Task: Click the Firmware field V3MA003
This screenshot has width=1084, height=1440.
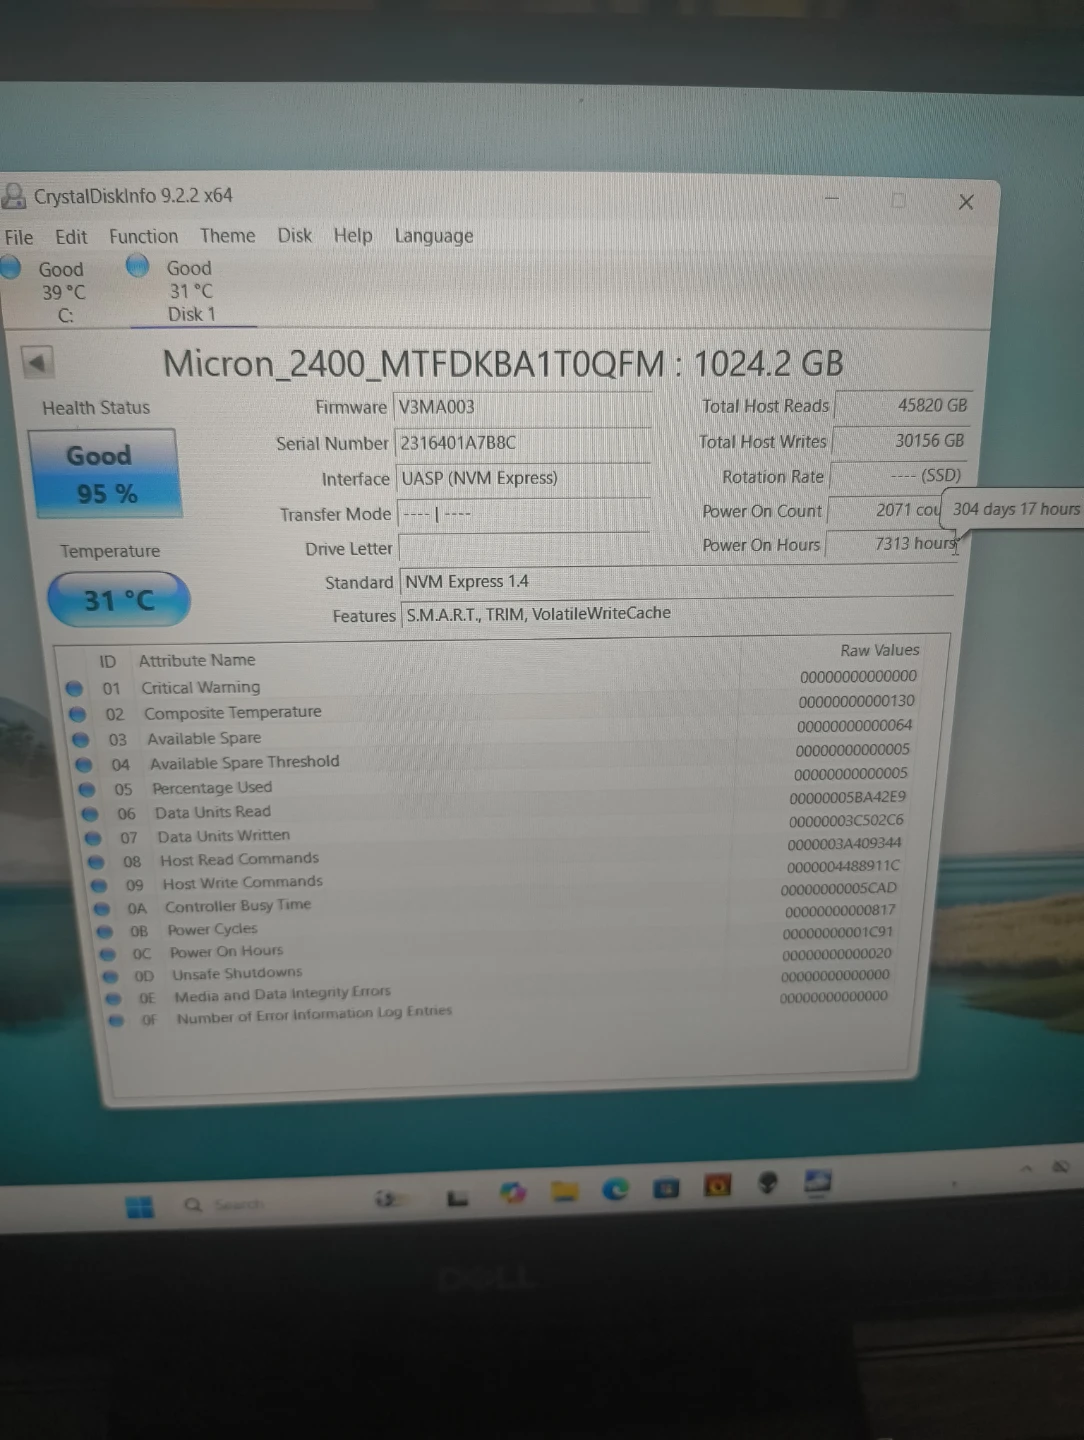Action: [x=523, y=407]
